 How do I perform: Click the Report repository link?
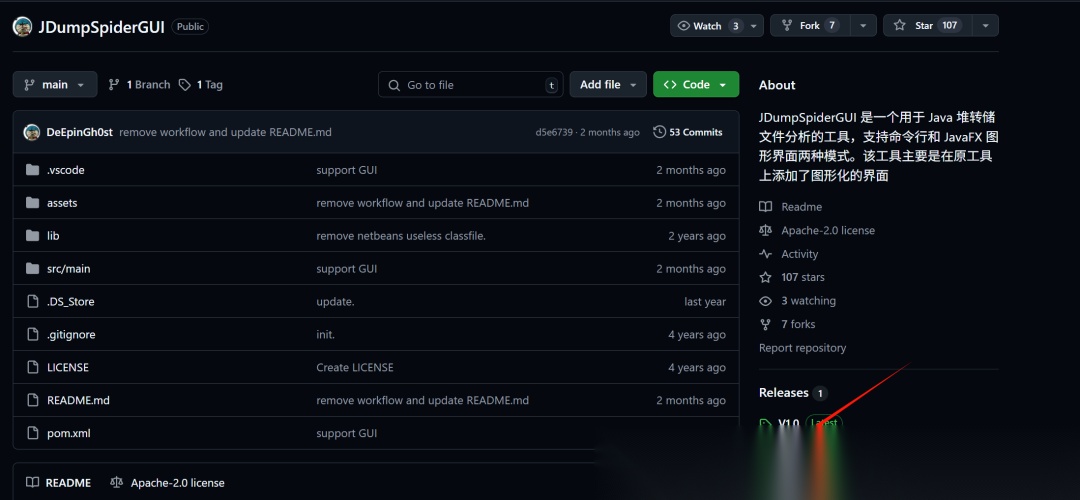tap(802, 348)
